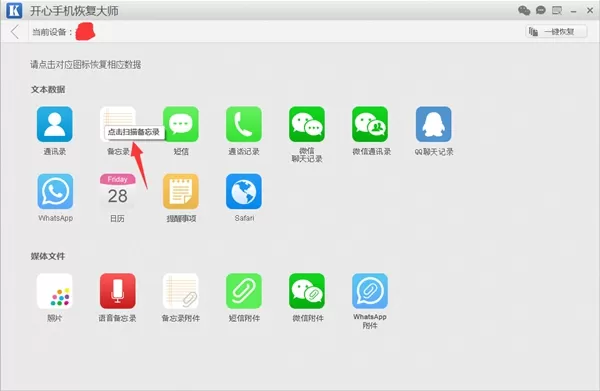Minimize the 开心手机恢复大师 window

pos(573,11)
